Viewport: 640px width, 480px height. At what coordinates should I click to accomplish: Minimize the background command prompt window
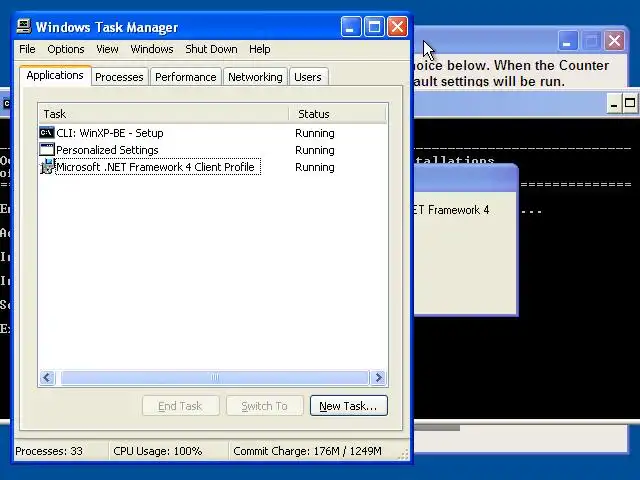(x=613, y=104)
